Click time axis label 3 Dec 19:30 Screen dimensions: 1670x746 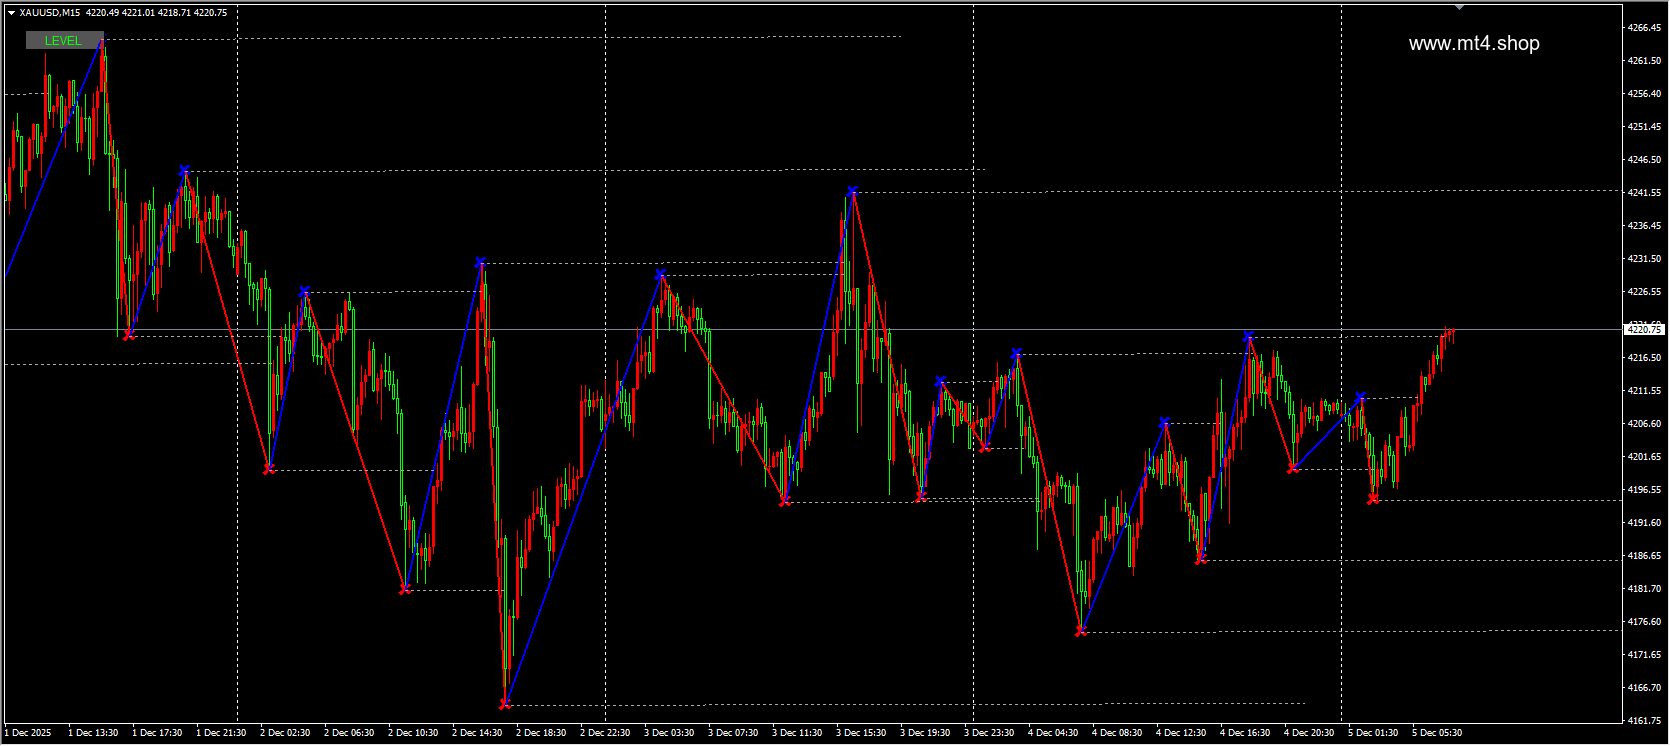925,733
